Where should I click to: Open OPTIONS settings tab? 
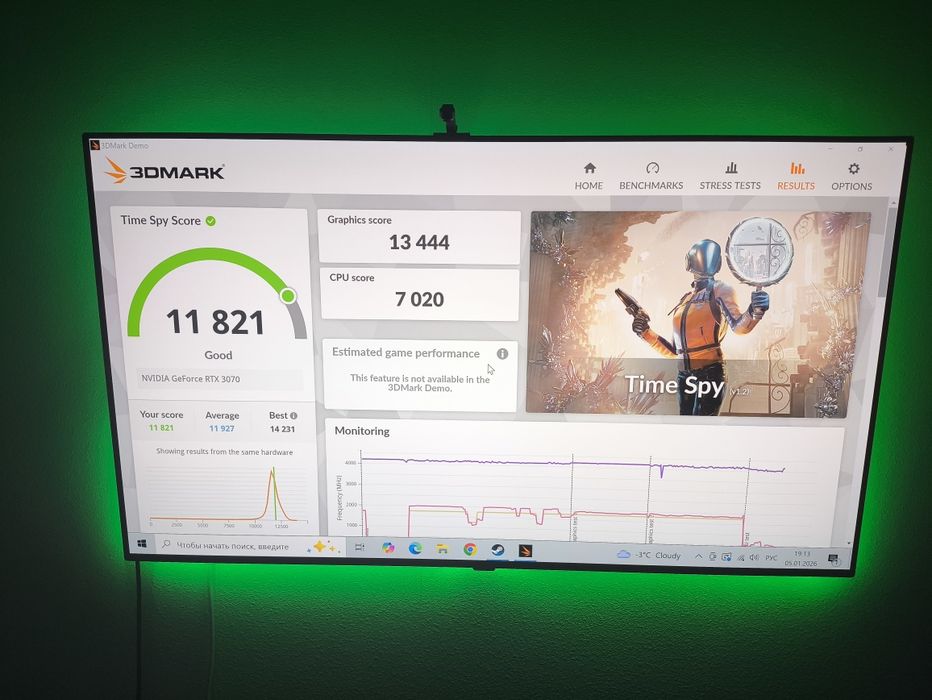852,177
